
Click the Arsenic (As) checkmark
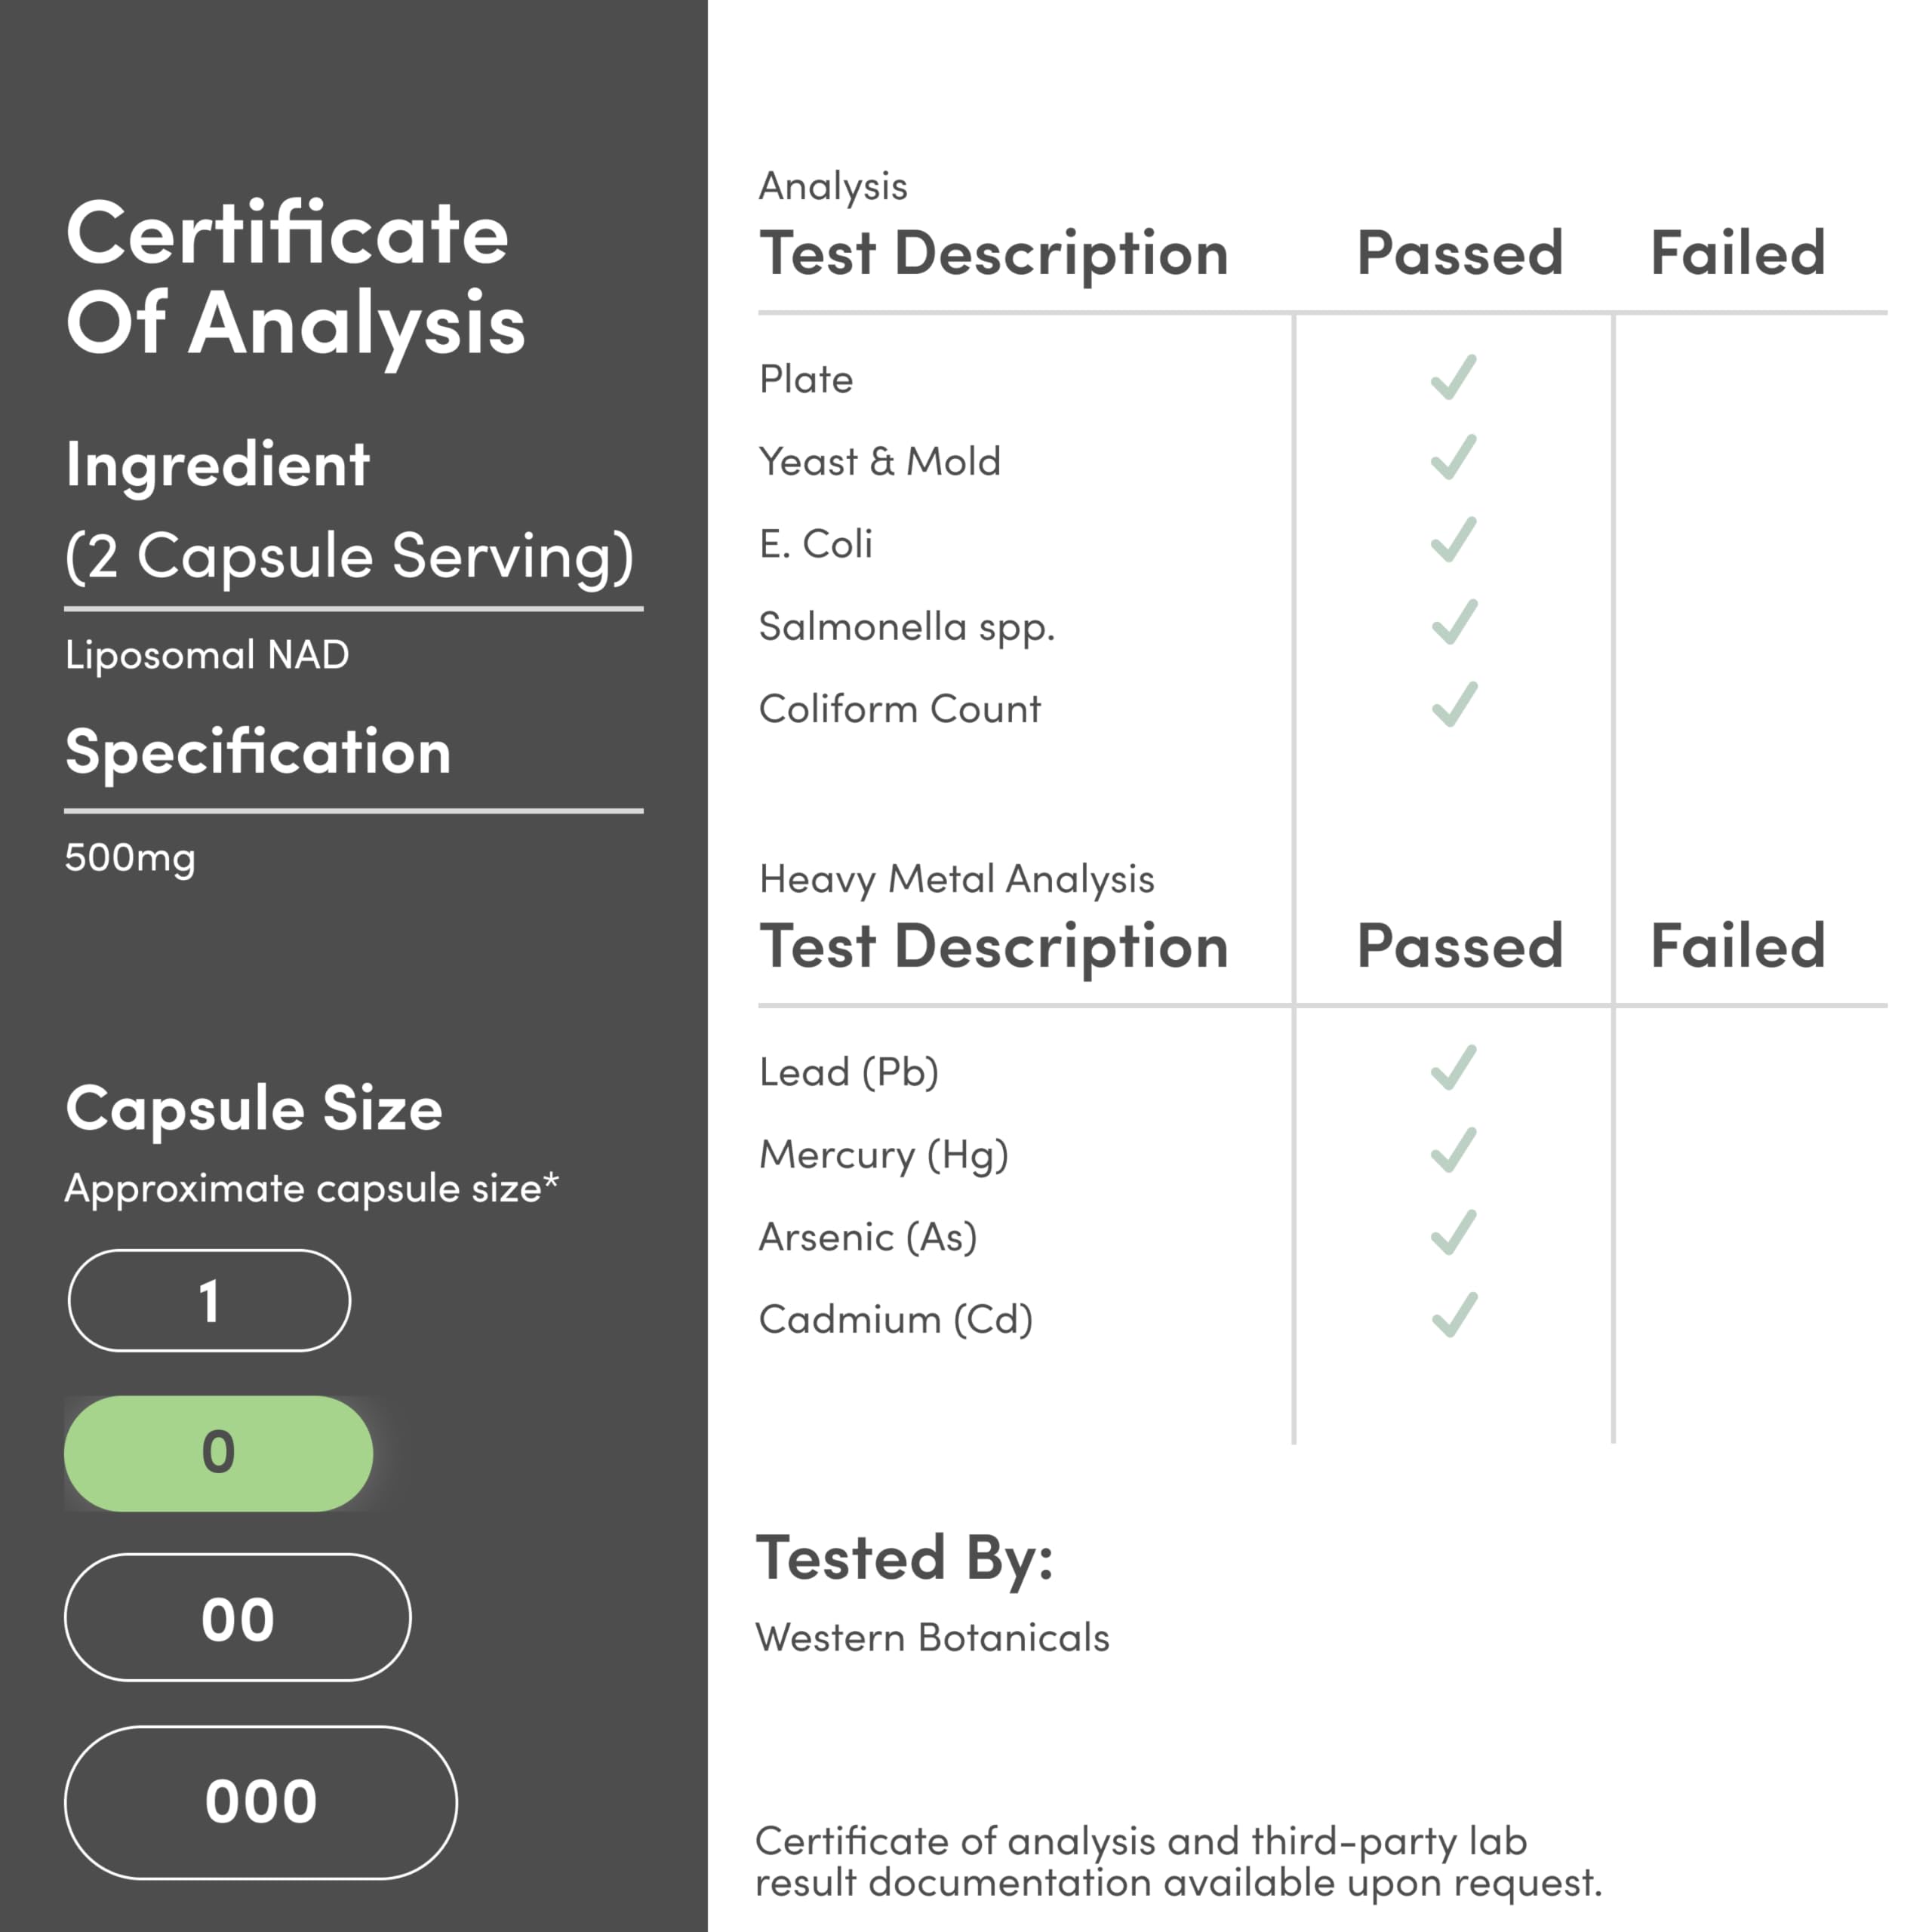[1453, 1233]
